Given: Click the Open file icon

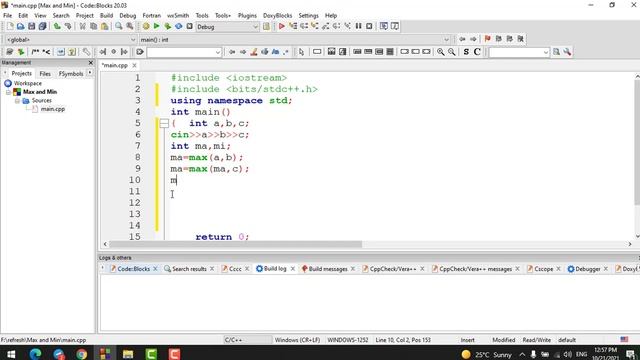Looking at the screenshot, I should point(20,27).
